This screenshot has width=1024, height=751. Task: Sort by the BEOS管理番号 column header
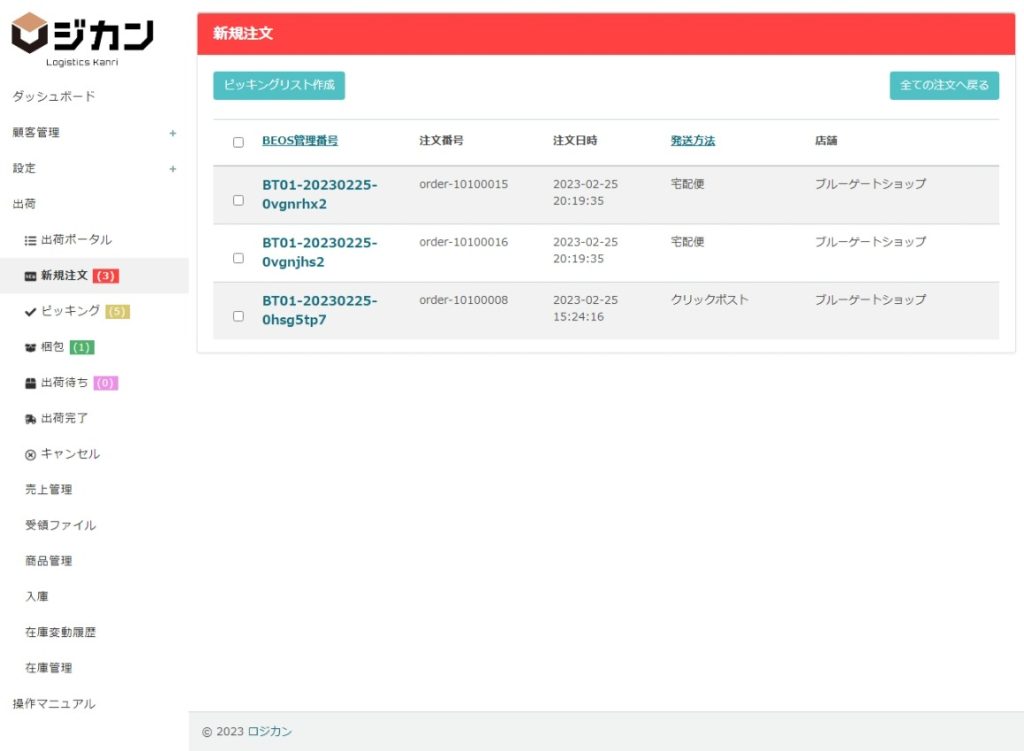coord(299,141)
